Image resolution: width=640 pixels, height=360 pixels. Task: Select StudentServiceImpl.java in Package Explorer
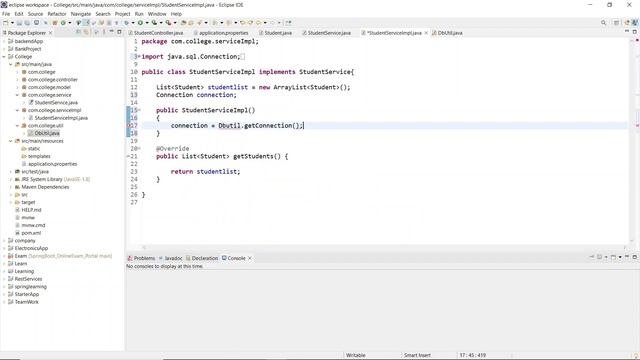[x=61, y=118]
